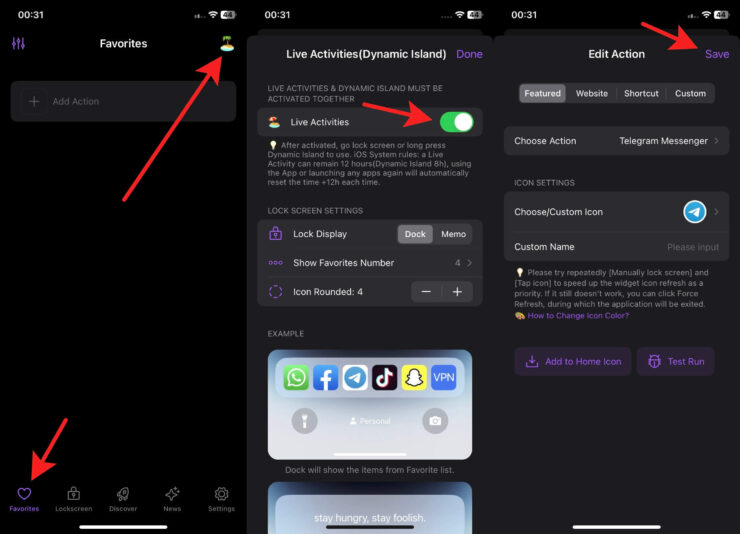Tap Add Action plus button
This screenshot has width=740, height=534.
(34, 102)
